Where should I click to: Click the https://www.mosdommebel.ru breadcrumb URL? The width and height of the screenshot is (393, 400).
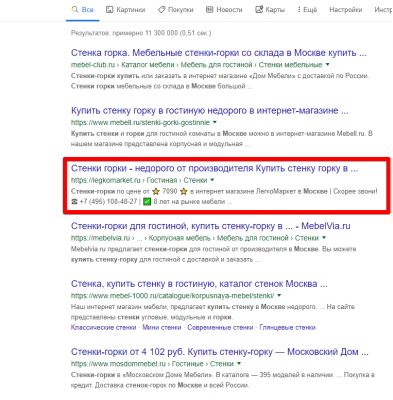[152, 363]
